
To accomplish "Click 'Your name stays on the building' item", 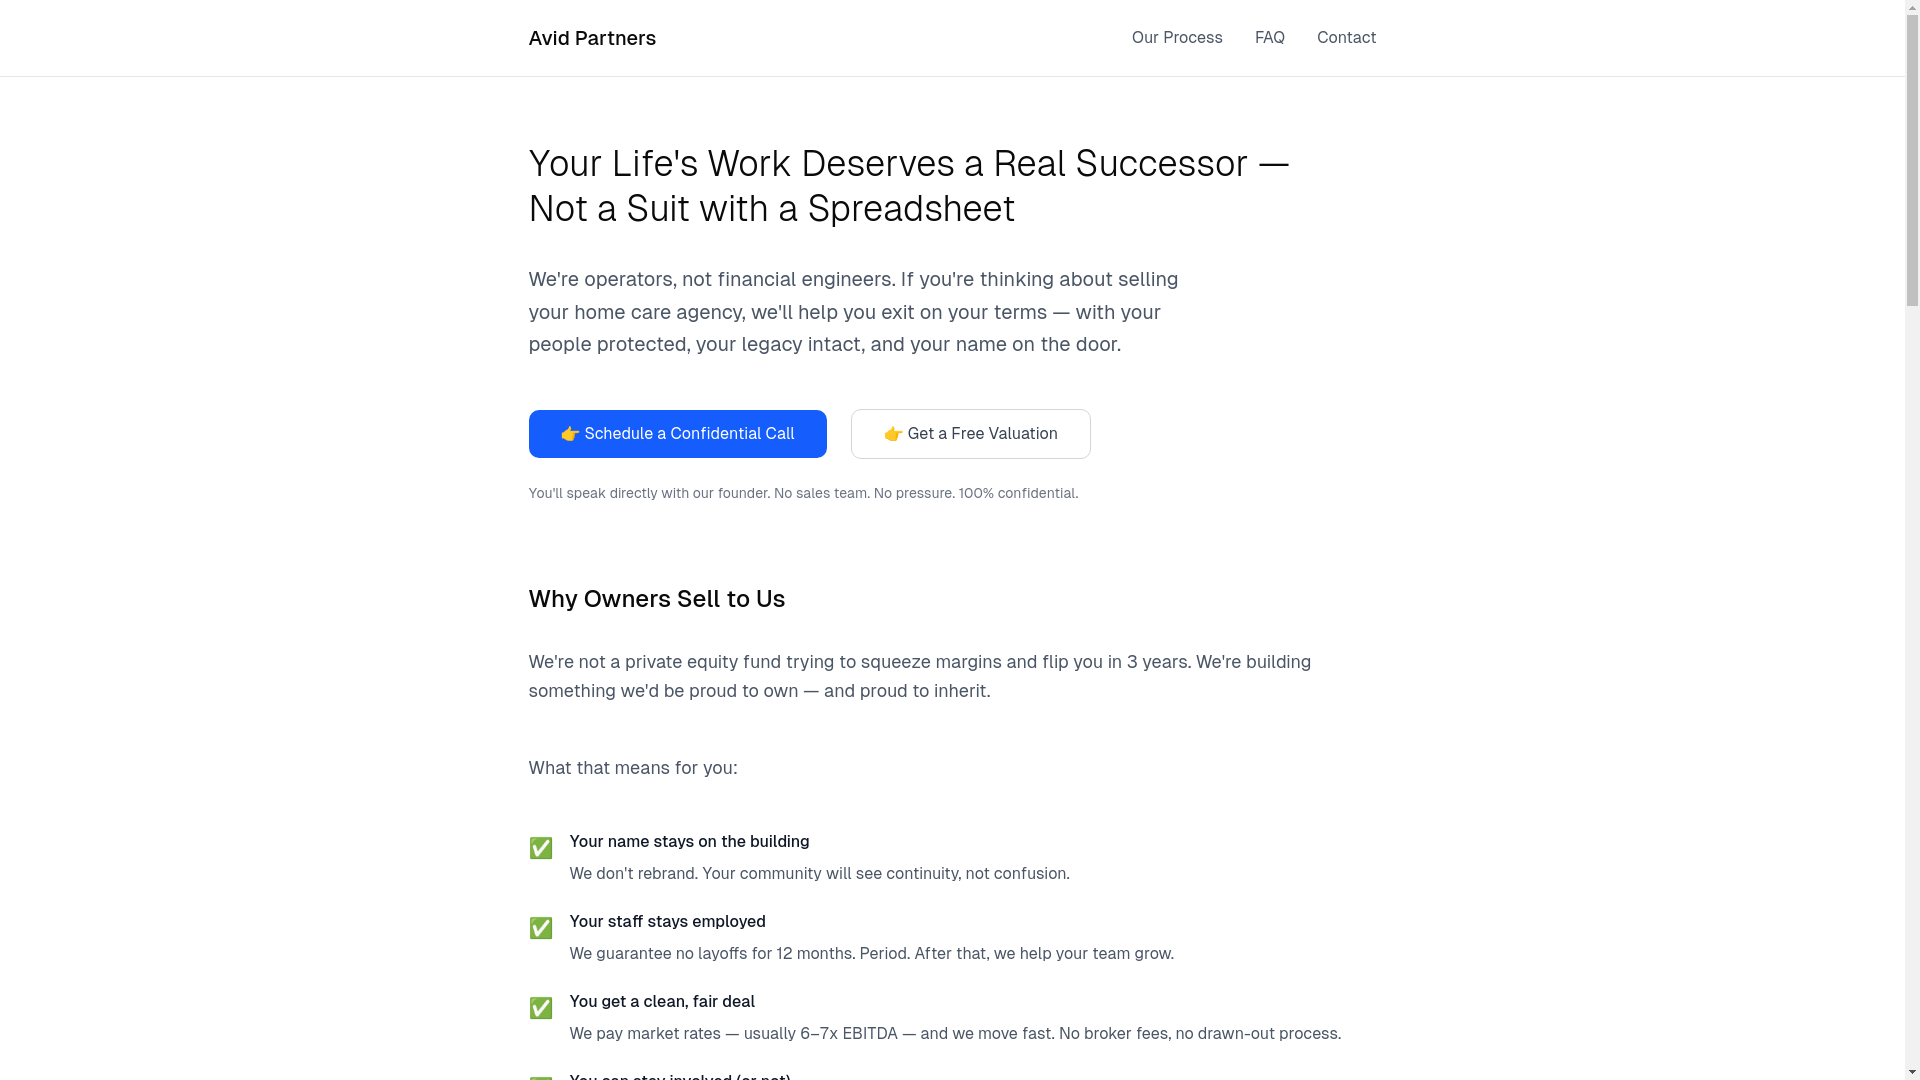I will tap(689, 842).
